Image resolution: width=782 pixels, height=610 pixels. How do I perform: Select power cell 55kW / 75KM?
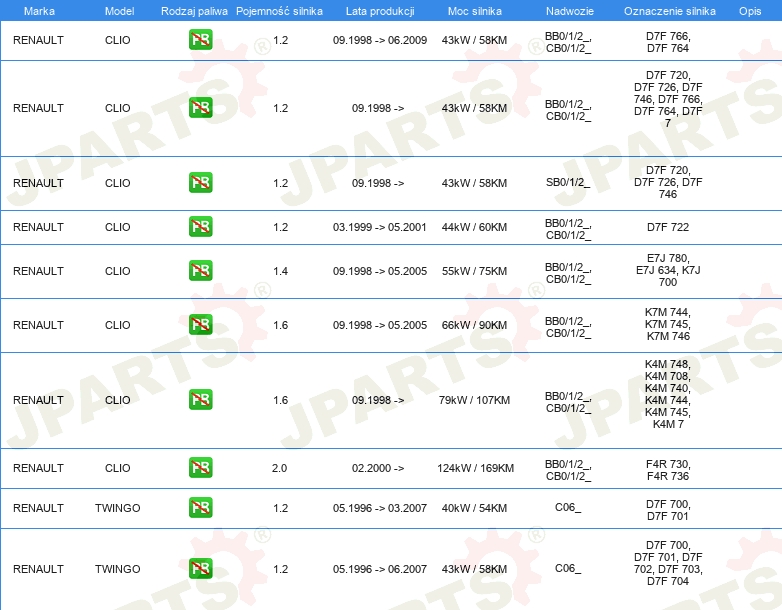click(x=474, y=271)
